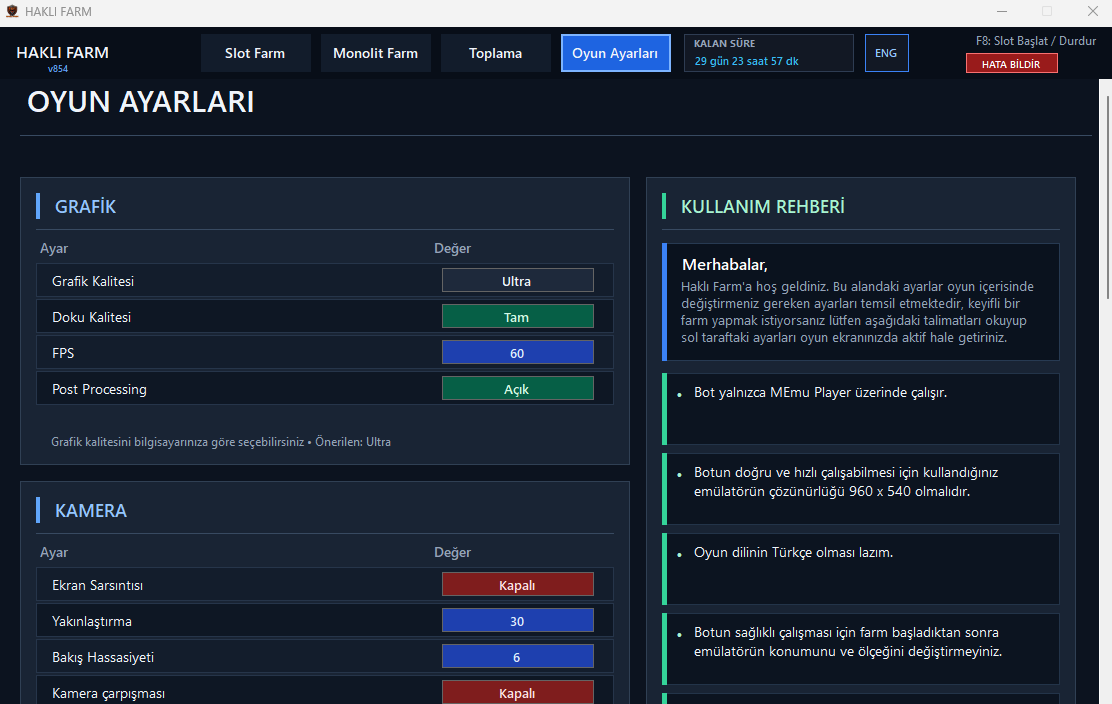This screenshot has width=1112, height=704.
Task: Select the Oyun Ayarları tab
Action: 616,53
